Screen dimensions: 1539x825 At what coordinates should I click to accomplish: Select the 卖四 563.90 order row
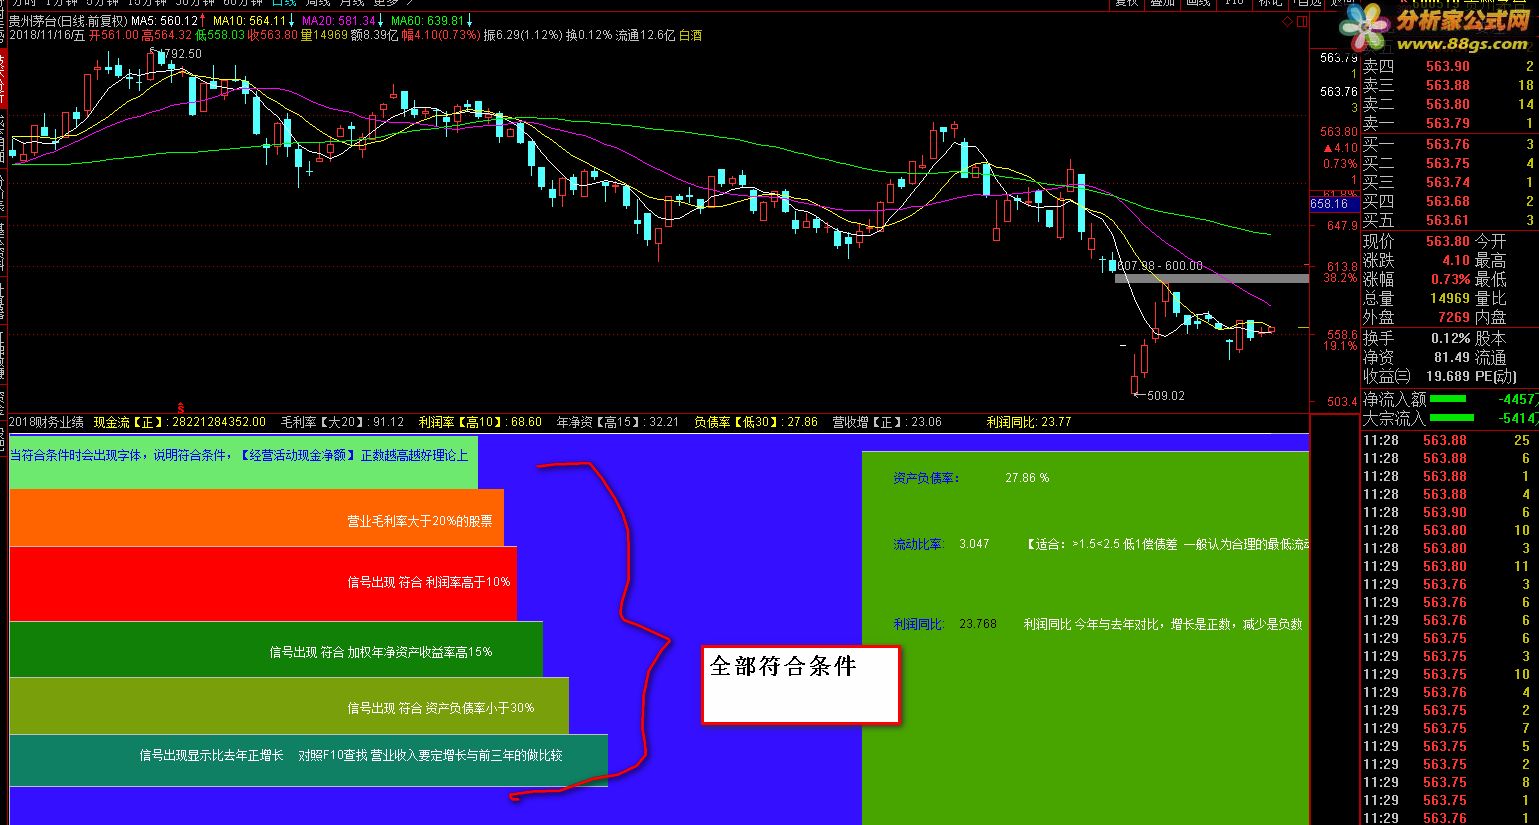[1449, 66]
